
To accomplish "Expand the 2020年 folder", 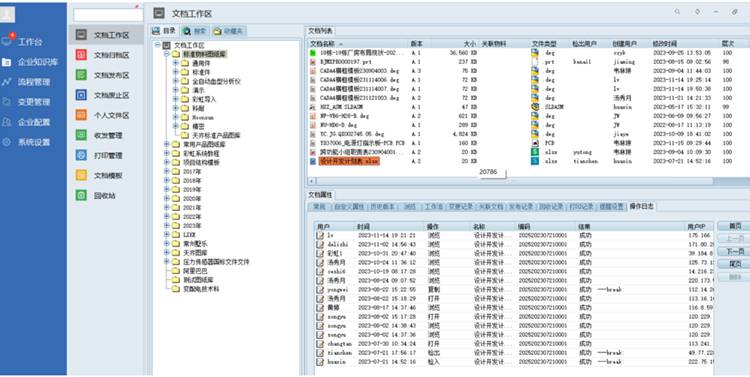I will pyautogui.click(x=166, y=199).
